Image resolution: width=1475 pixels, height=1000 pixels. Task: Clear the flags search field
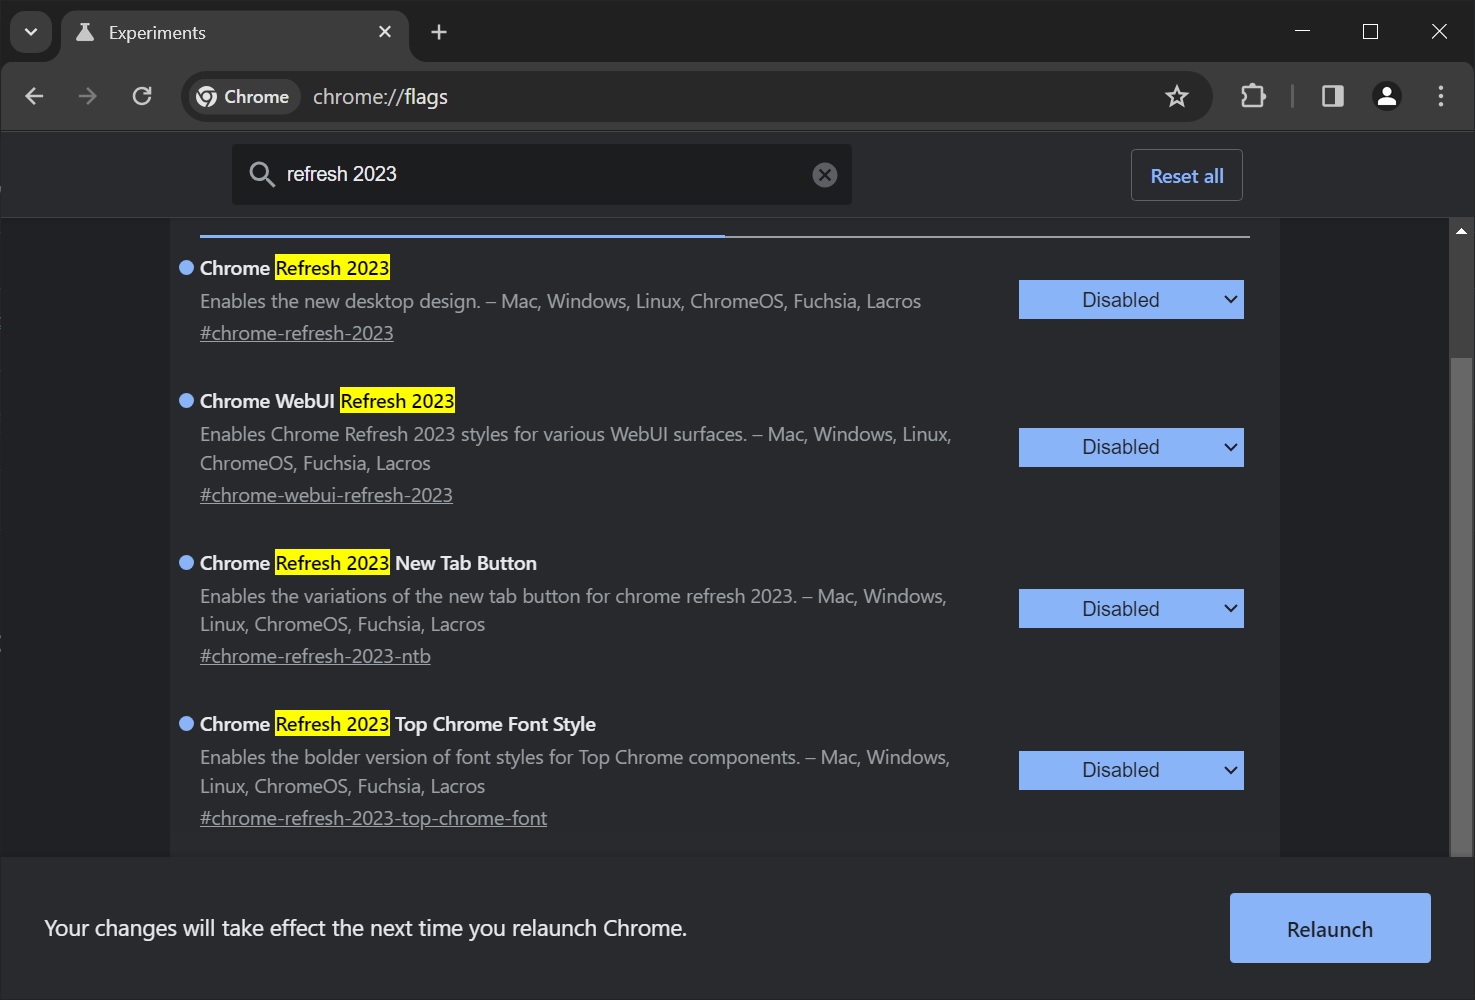tap(825, 175)
